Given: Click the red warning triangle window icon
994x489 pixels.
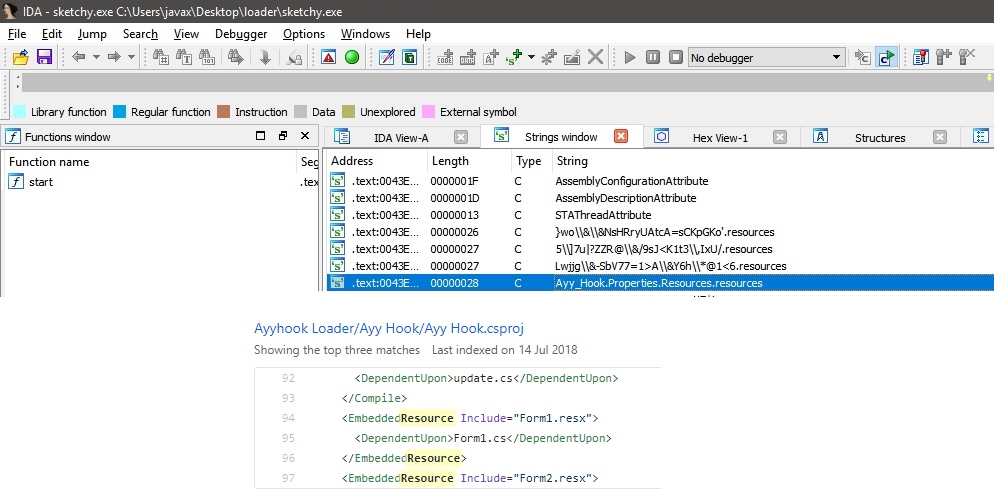Looking at the screenshot, I should (328, 58).
